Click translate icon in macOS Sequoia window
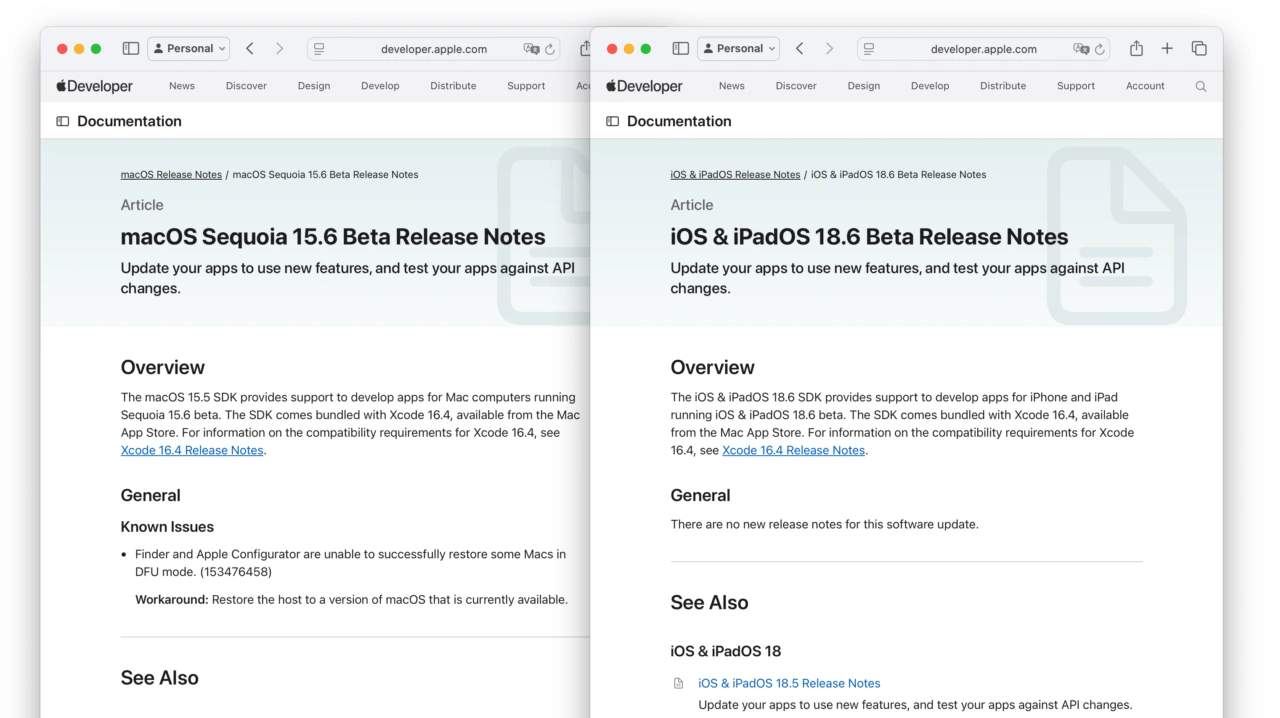The height and width of the screenshot is (718, 1280). 531,49
